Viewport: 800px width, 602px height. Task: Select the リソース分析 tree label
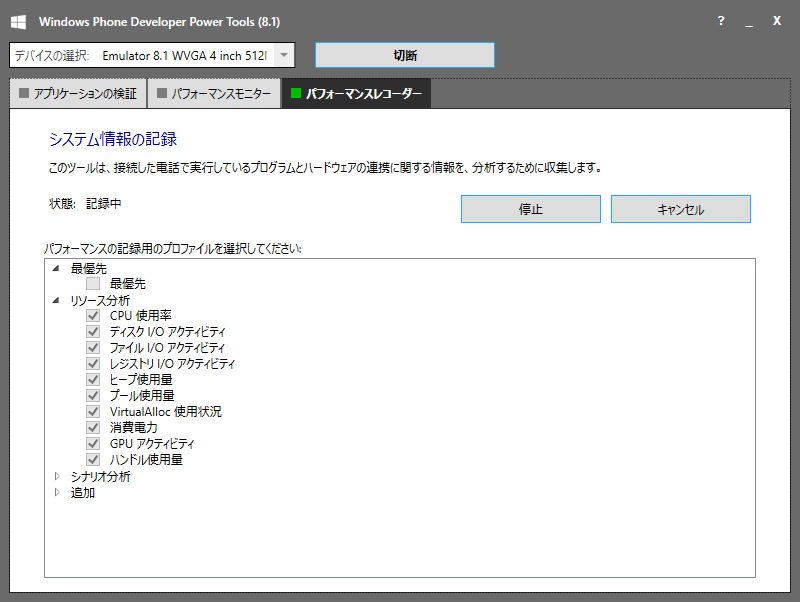pyautogui.click(x=100, y=300)
